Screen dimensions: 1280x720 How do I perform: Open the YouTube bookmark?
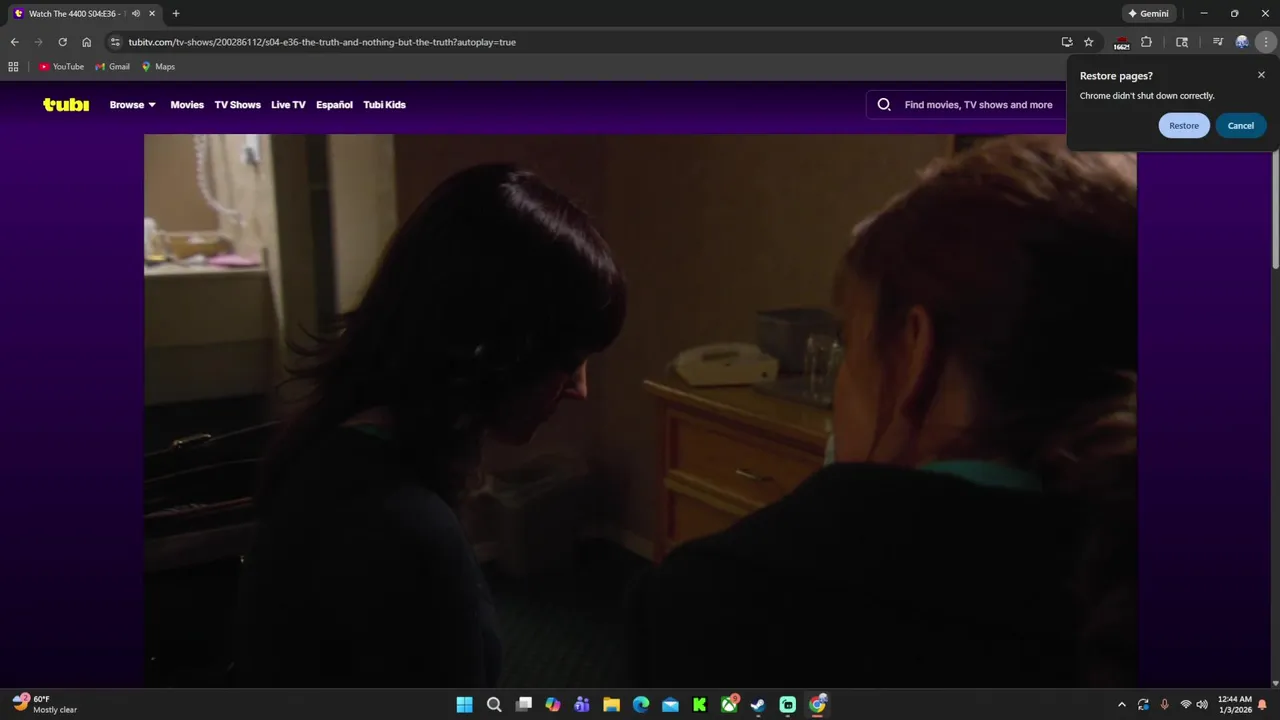(61, 67)
